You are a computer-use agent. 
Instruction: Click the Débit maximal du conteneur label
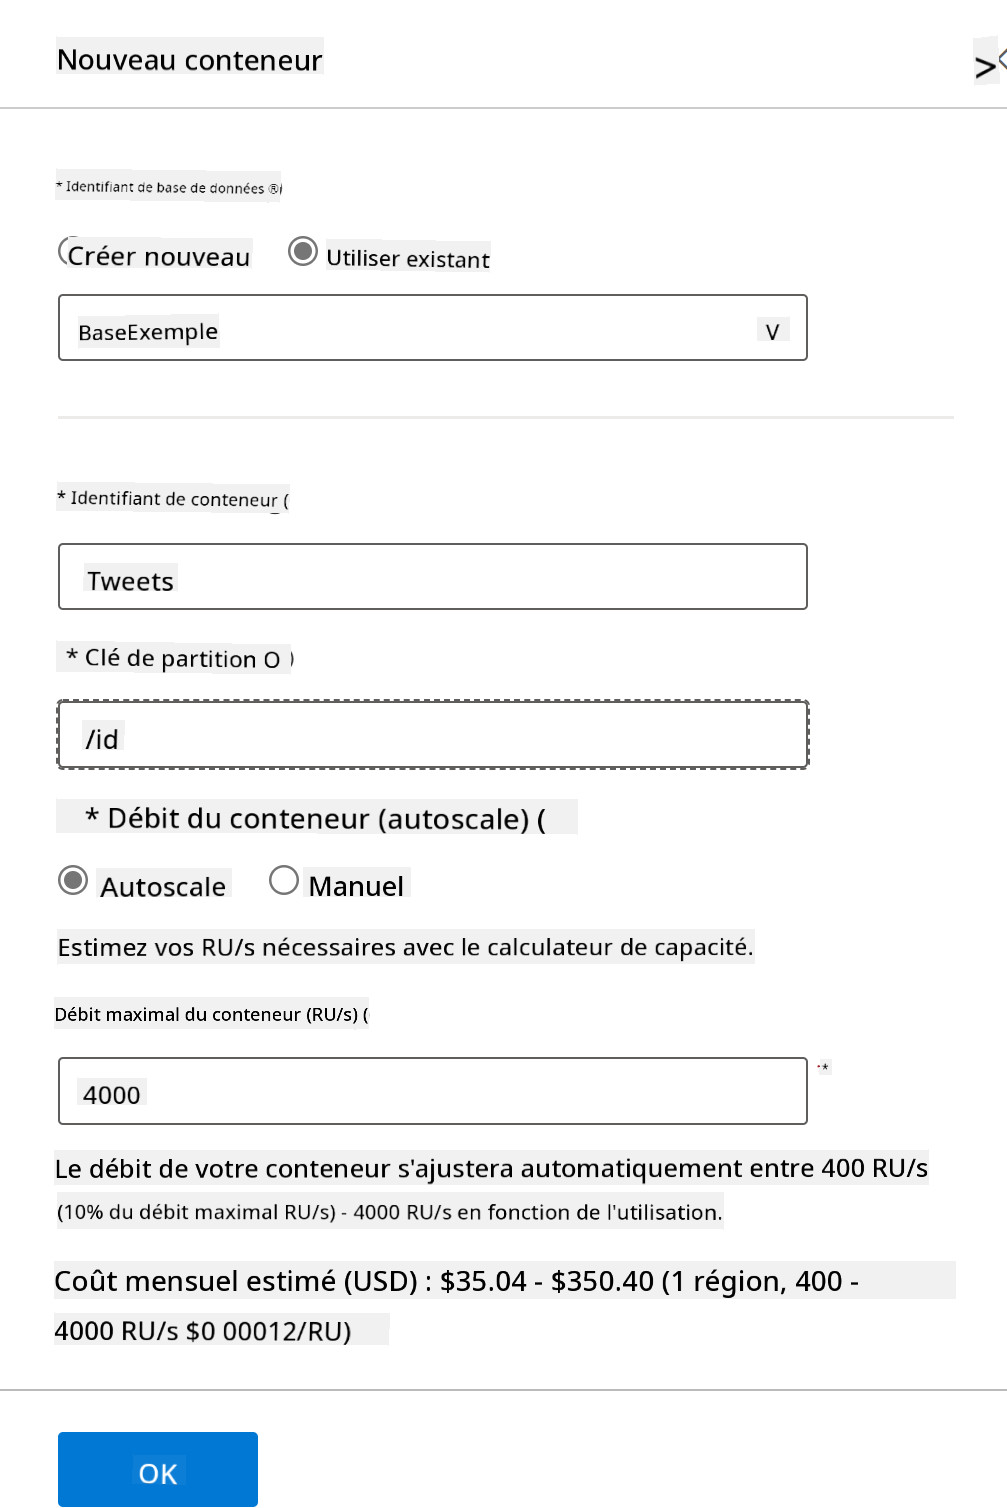click(x=206, y=1014)
